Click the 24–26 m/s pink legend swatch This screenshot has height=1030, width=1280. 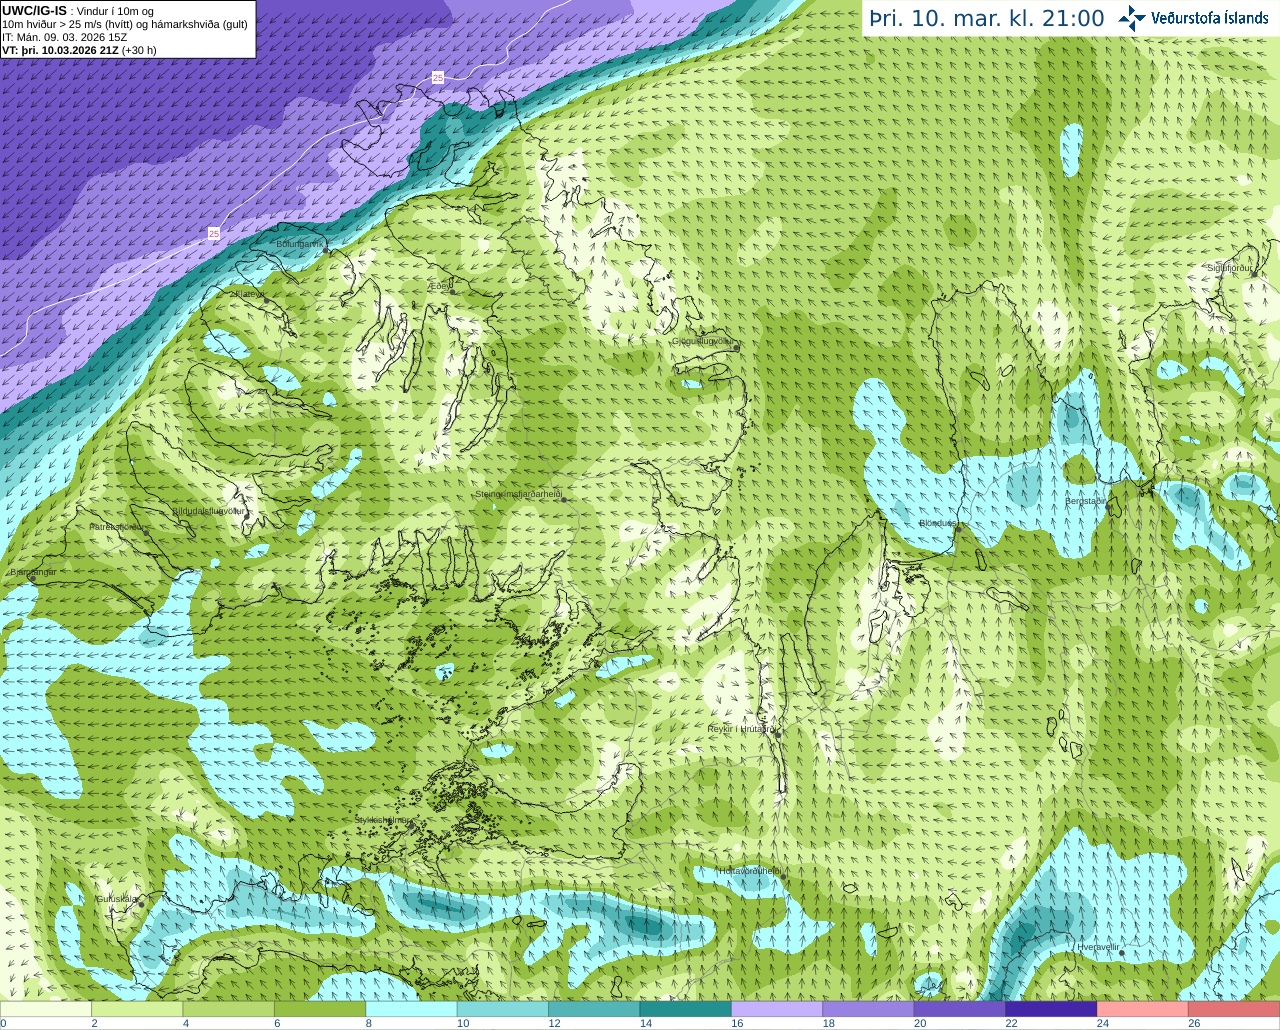(1143, 1009)
